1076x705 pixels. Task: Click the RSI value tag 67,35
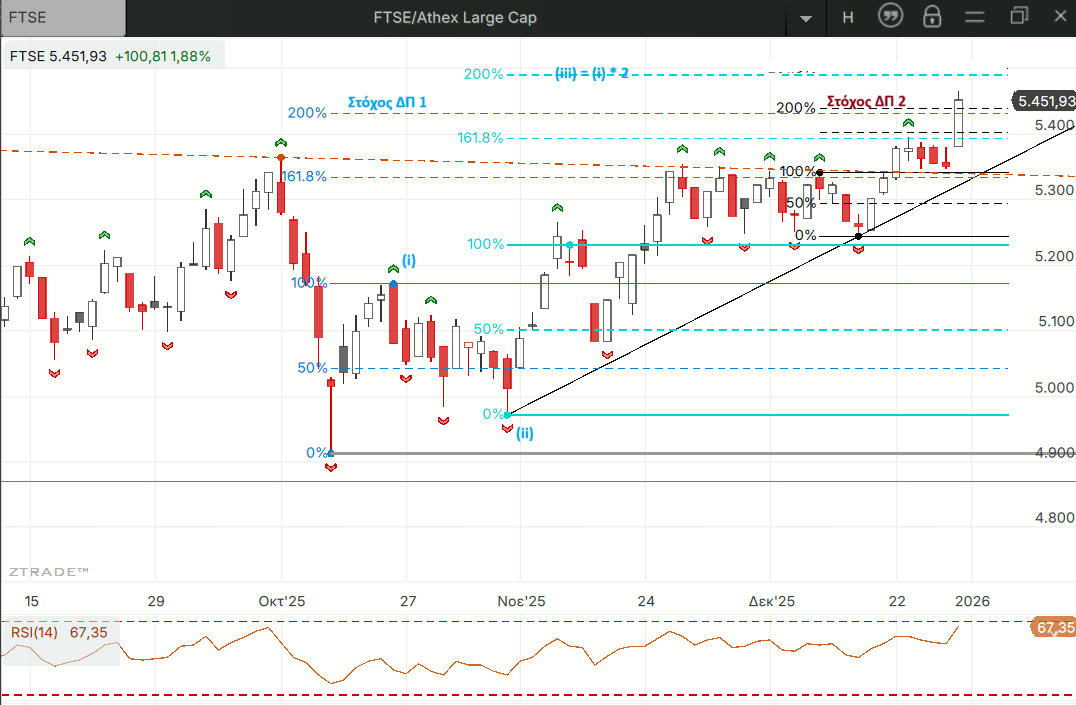point(1053,628)
